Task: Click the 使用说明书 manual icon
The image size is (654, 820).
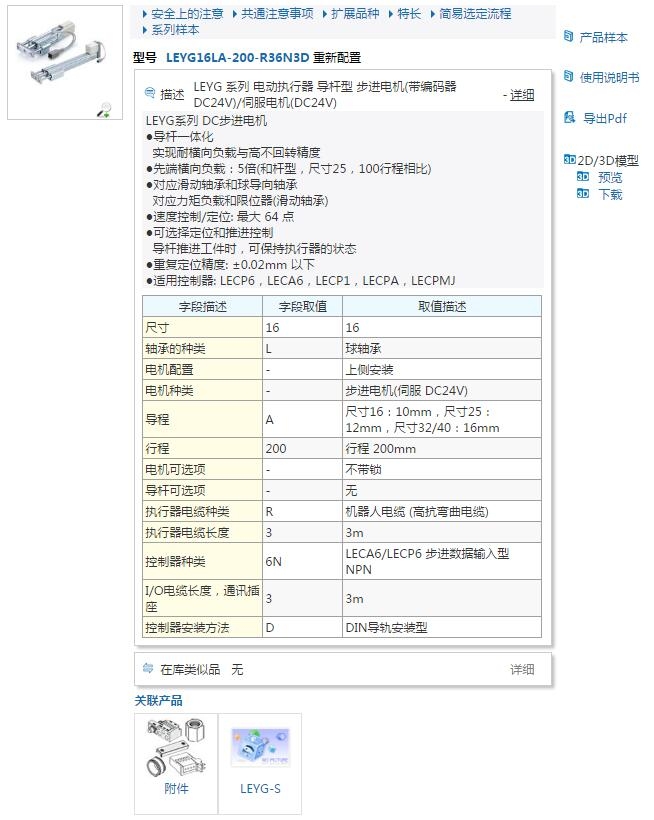Action: (569, 77)
